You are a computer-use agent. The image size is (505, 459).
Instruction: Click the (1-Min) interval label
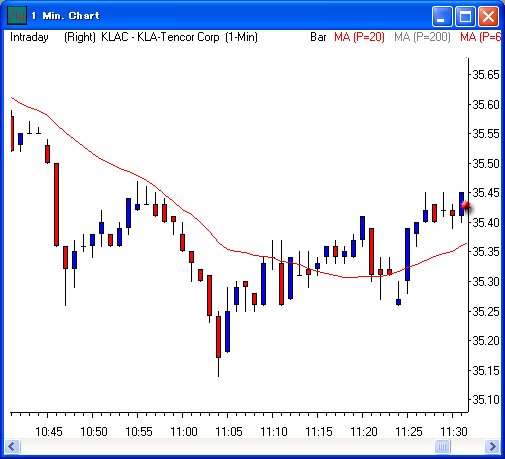[241, 37]
